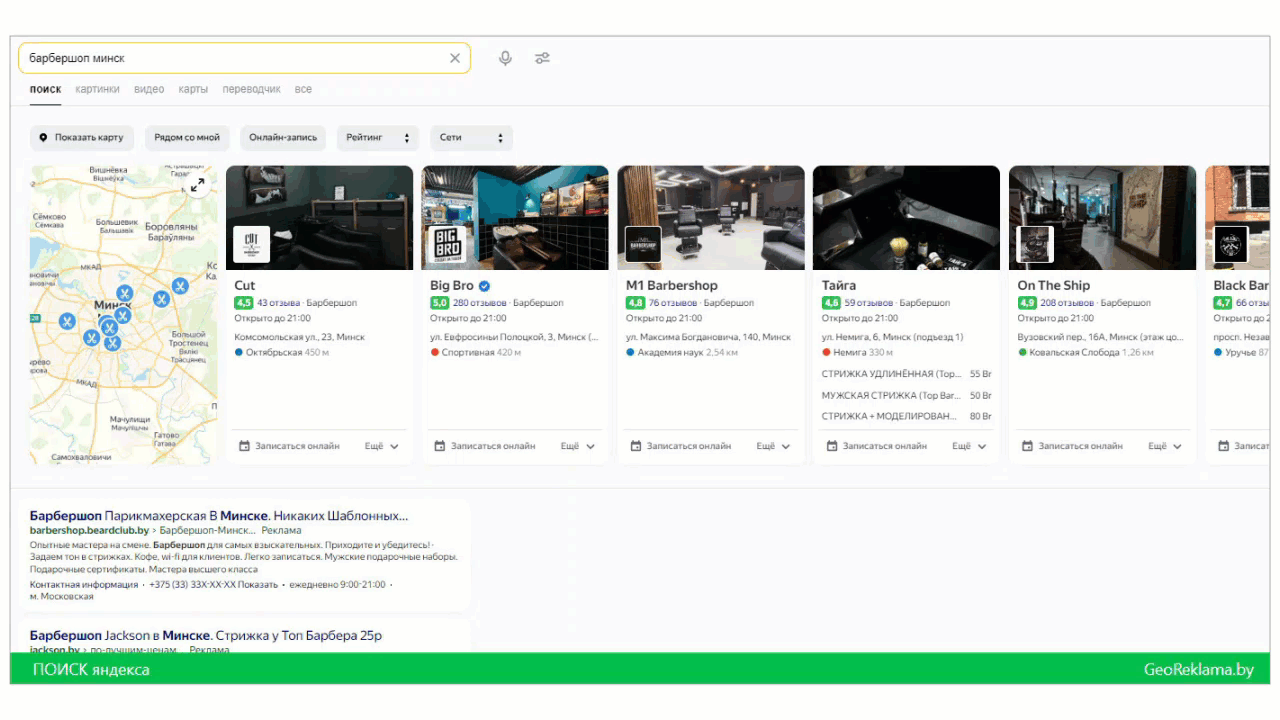Click the 43 отзыва reviews link
This screenshot has width=1280, height=720.
[279, 303]
